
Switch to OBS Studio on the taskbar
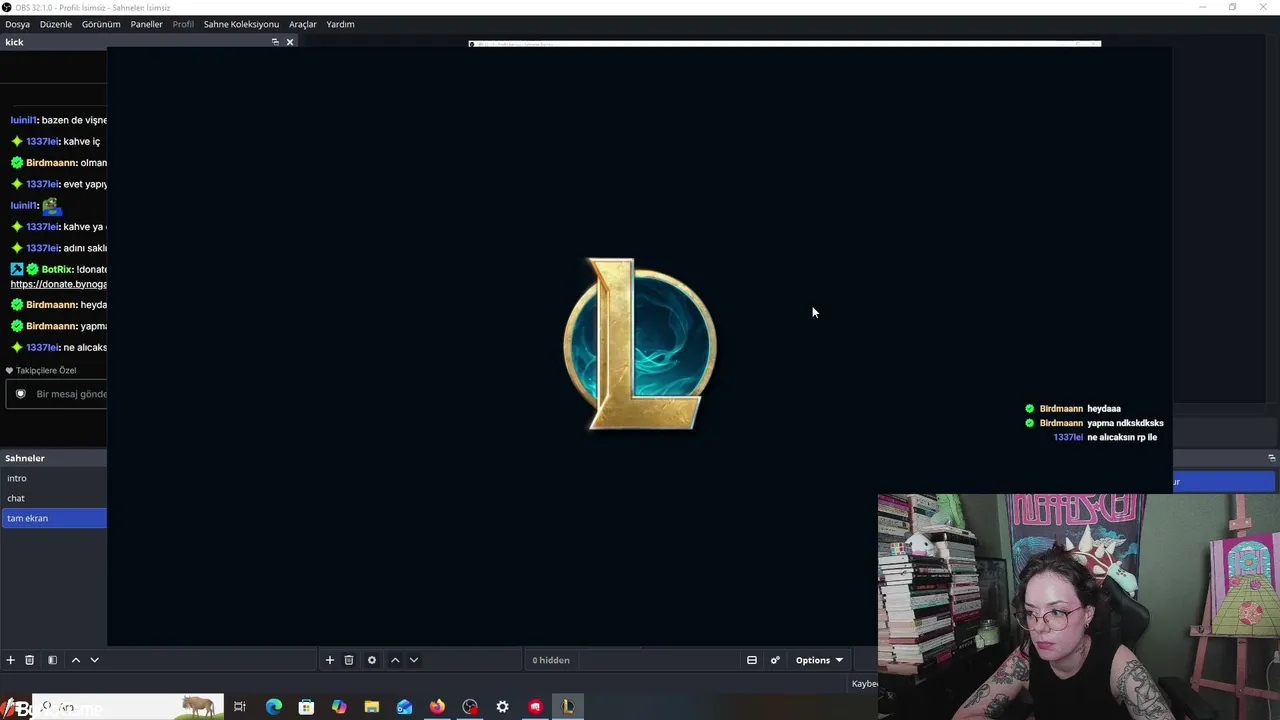click(470, 707)
